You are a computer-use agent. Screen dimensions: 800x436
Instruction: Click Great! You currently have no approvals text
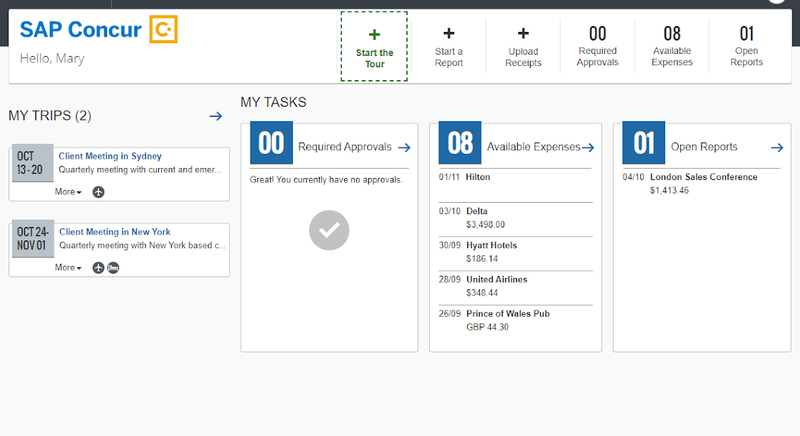[x=326, y=180]
